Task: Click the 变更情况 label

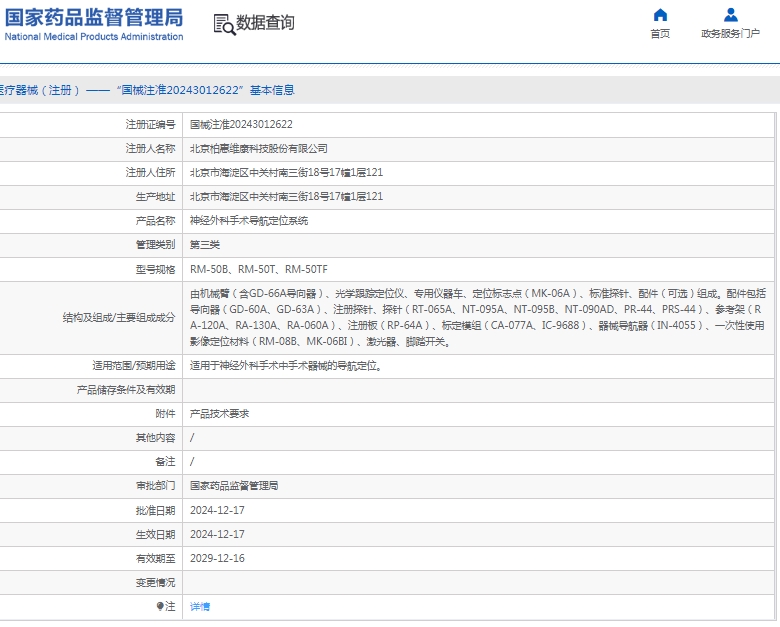Action: (155, 582)
